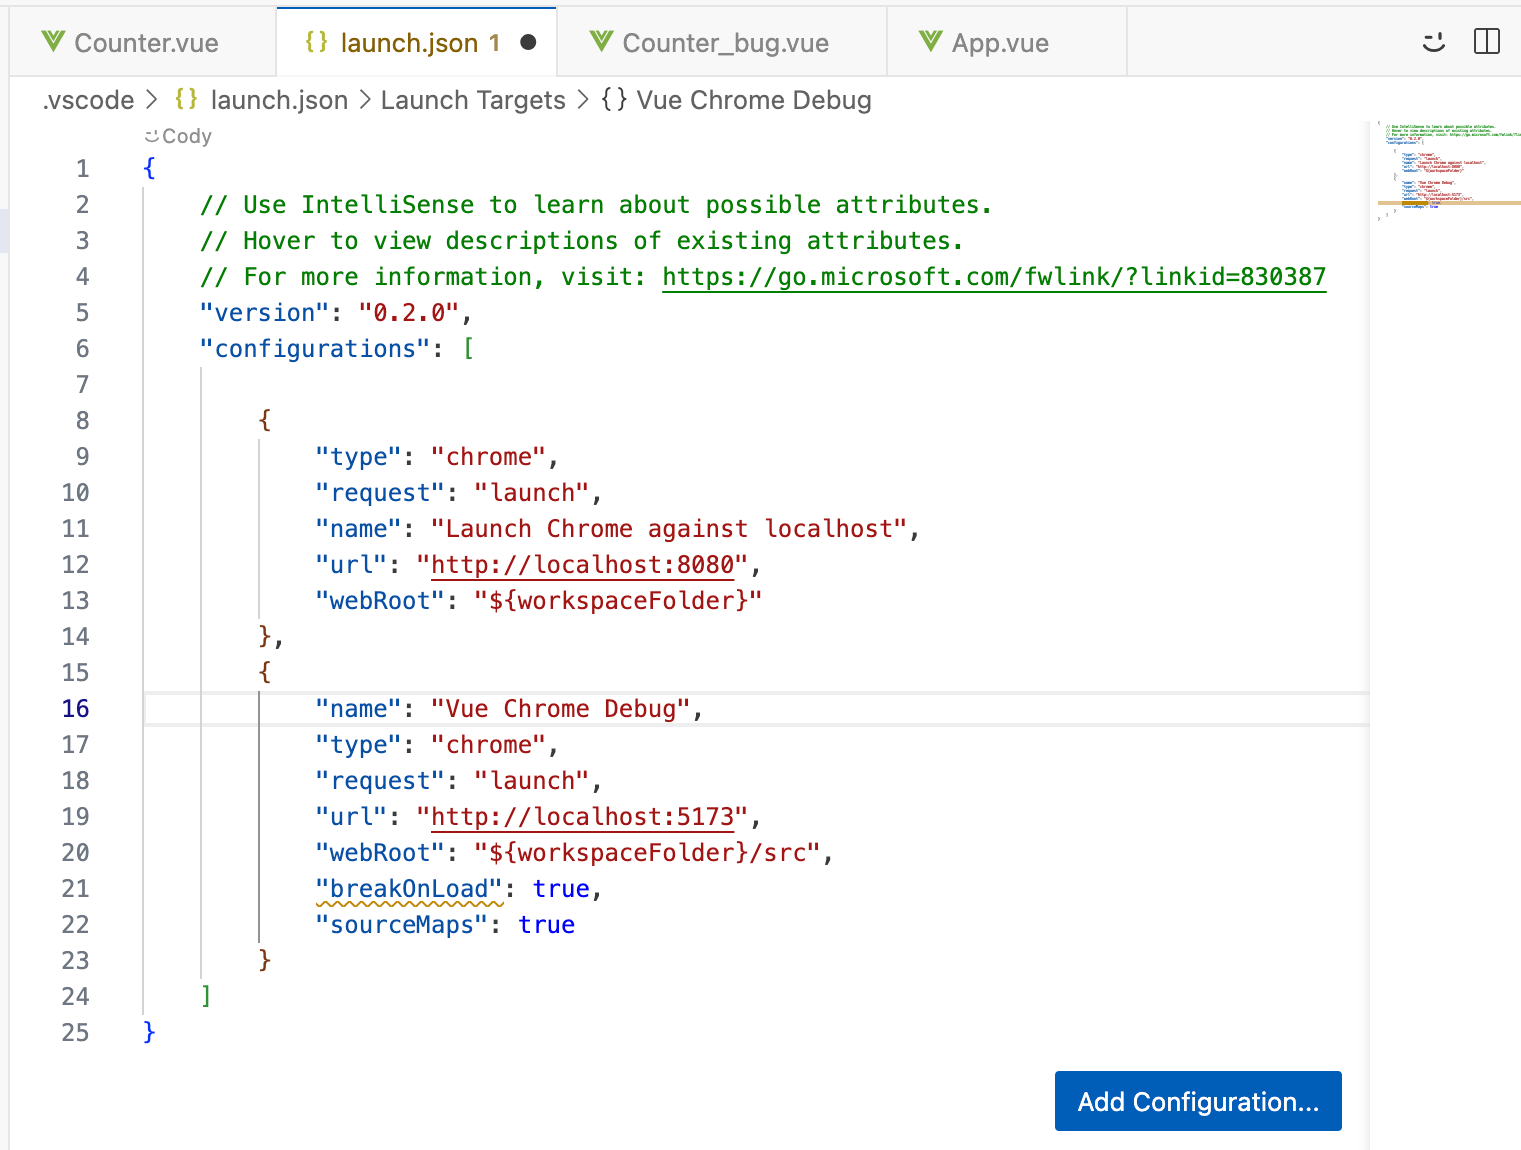Click the Split Editor icon at top right

click(1487, 42)
